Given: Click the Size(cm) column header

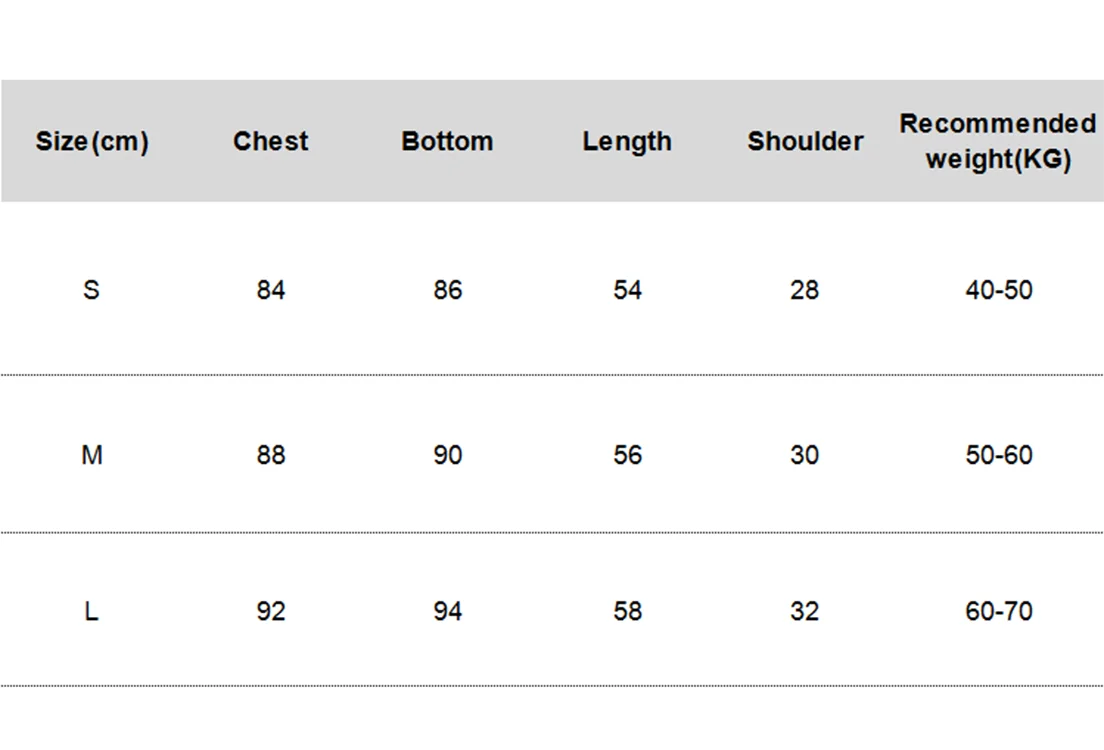Looking at the screenshot, I should pyautogui.click(x=92, y=142).
